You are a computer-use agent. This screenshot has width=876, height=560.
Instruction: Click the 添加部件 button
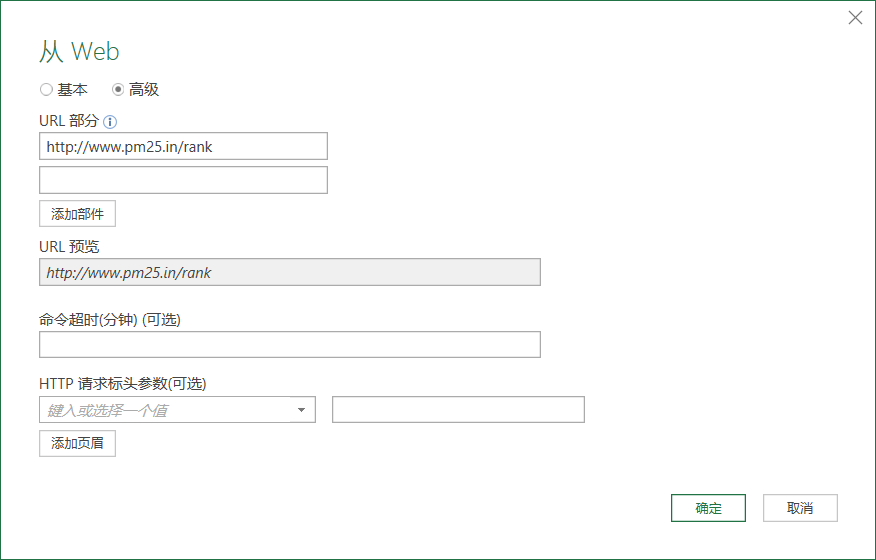coord(77,213)
